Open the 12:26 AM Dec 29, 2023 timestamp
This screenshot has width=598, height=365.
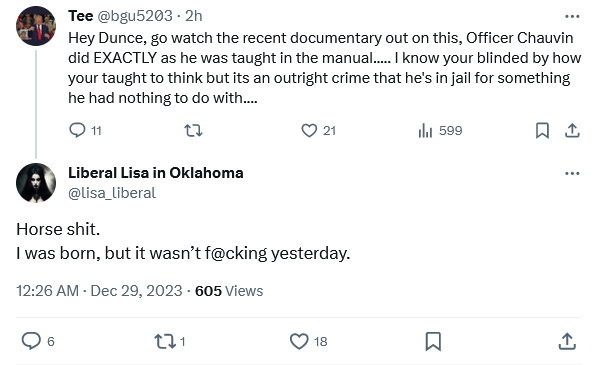tap(99, 291)
